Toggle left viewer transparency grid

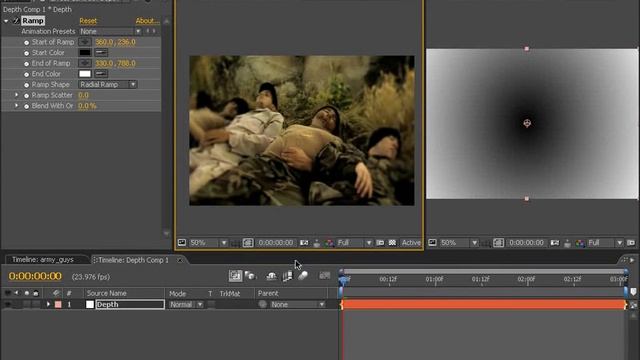[392, 243]
